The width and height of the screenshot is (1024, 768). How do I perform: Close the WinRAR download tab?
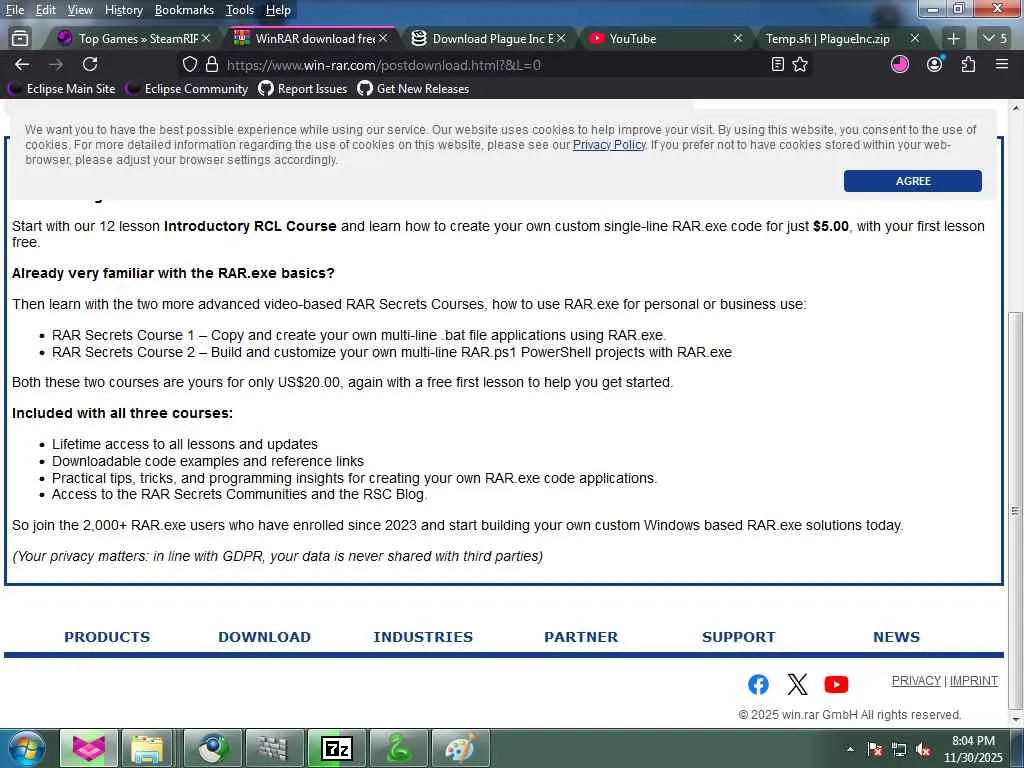click(x=383, y=39)
